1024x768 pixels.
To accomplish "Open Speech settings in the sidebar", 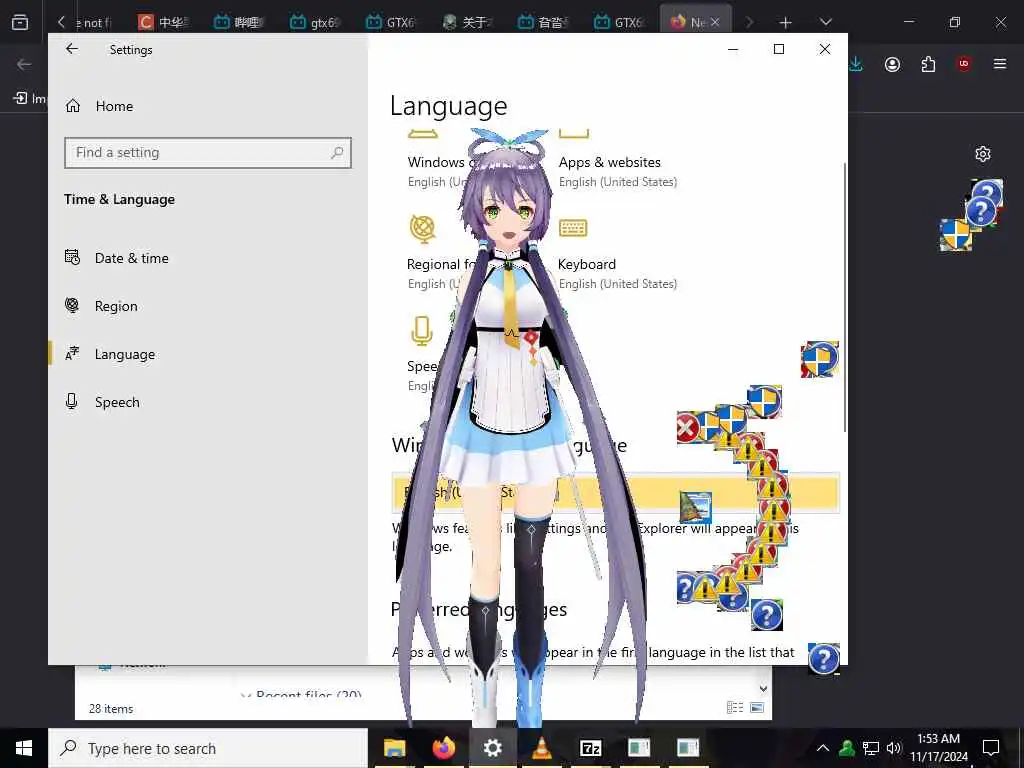I will (103, 402).
